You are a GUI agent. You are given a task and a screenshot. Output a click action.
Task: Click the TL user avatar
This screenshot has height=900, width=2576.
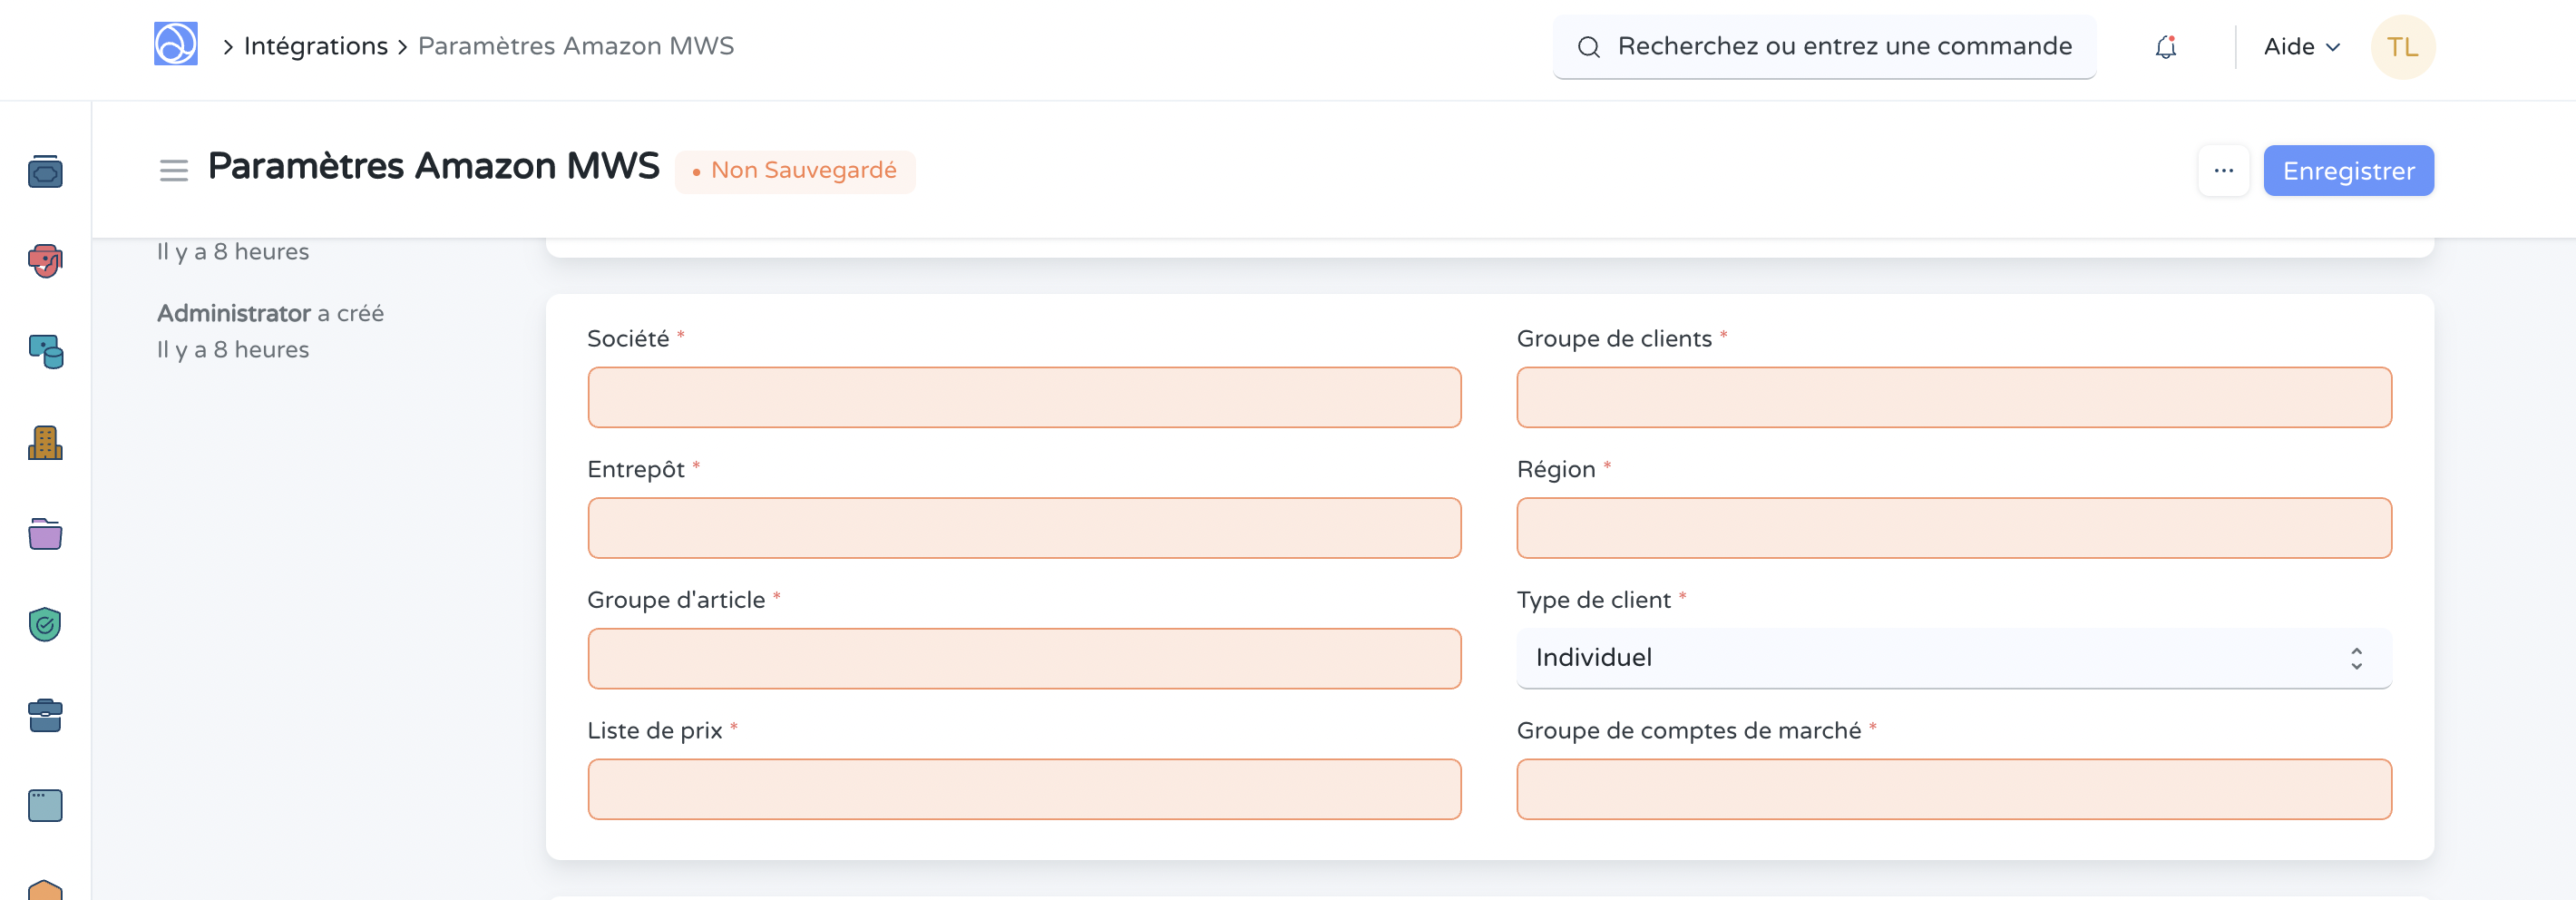coord(2402,47)
